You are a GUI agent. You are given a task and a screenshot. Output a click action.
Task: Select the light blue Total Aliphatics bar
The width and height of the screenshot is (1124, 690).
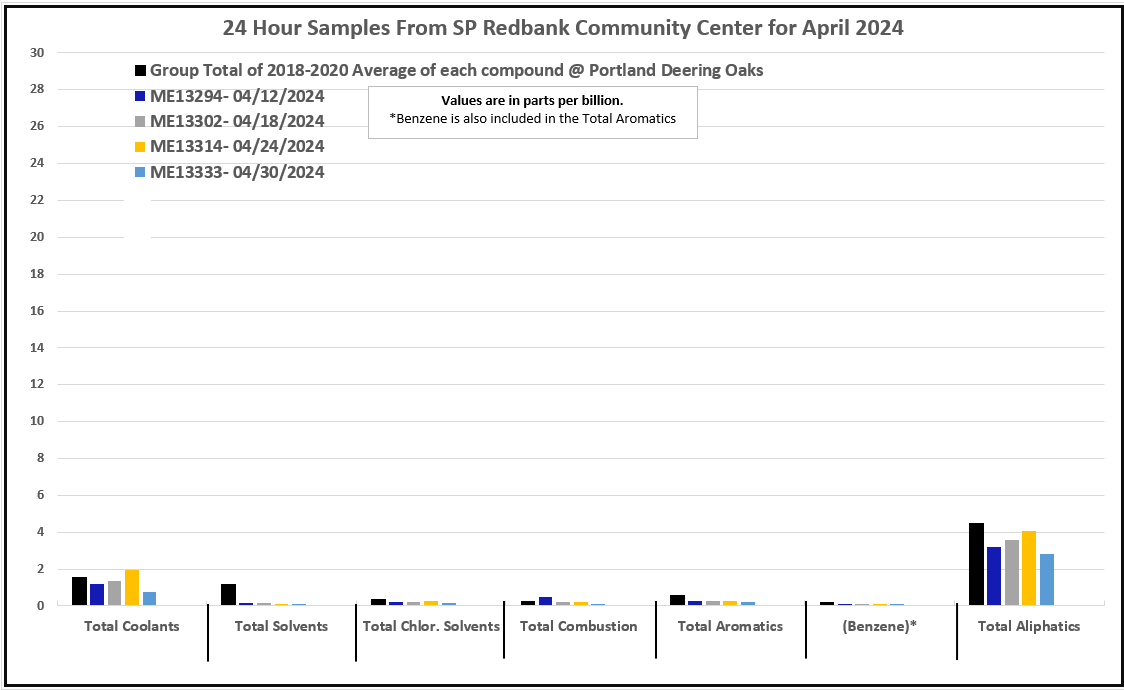click(1047, 579)
